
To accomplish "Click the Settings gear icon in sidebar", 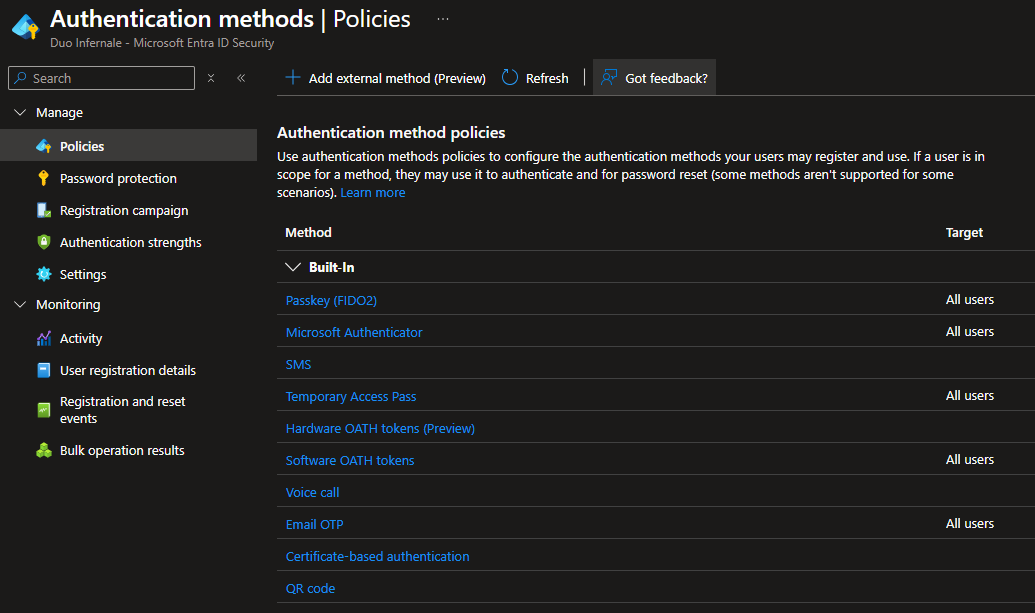I will tap(43, 274).
